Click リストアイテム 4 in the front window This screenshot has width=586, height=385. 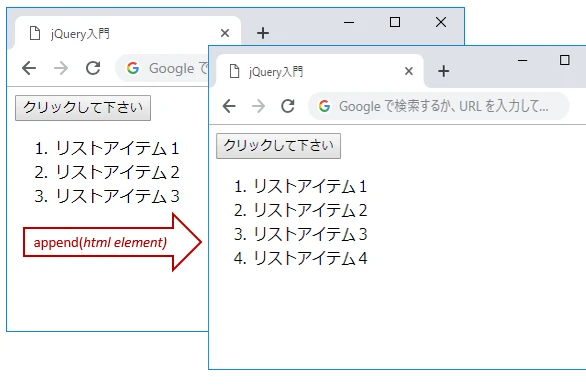310,258
